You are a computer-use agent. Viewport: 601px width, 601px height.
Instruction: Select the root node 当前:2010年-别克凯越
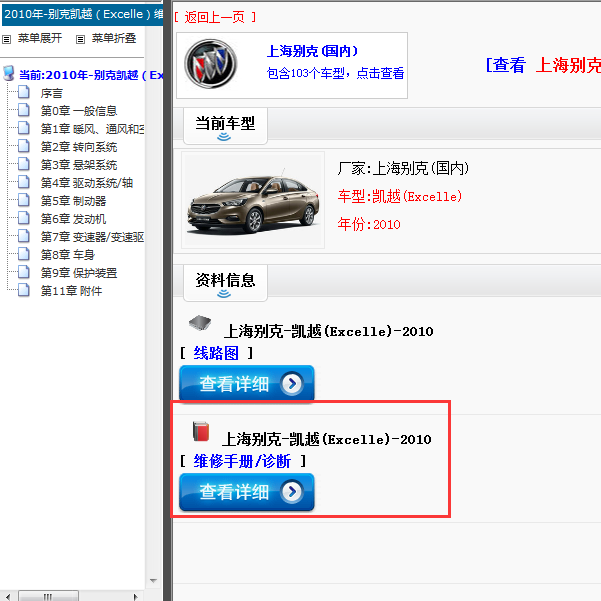[x=91, y=75]
